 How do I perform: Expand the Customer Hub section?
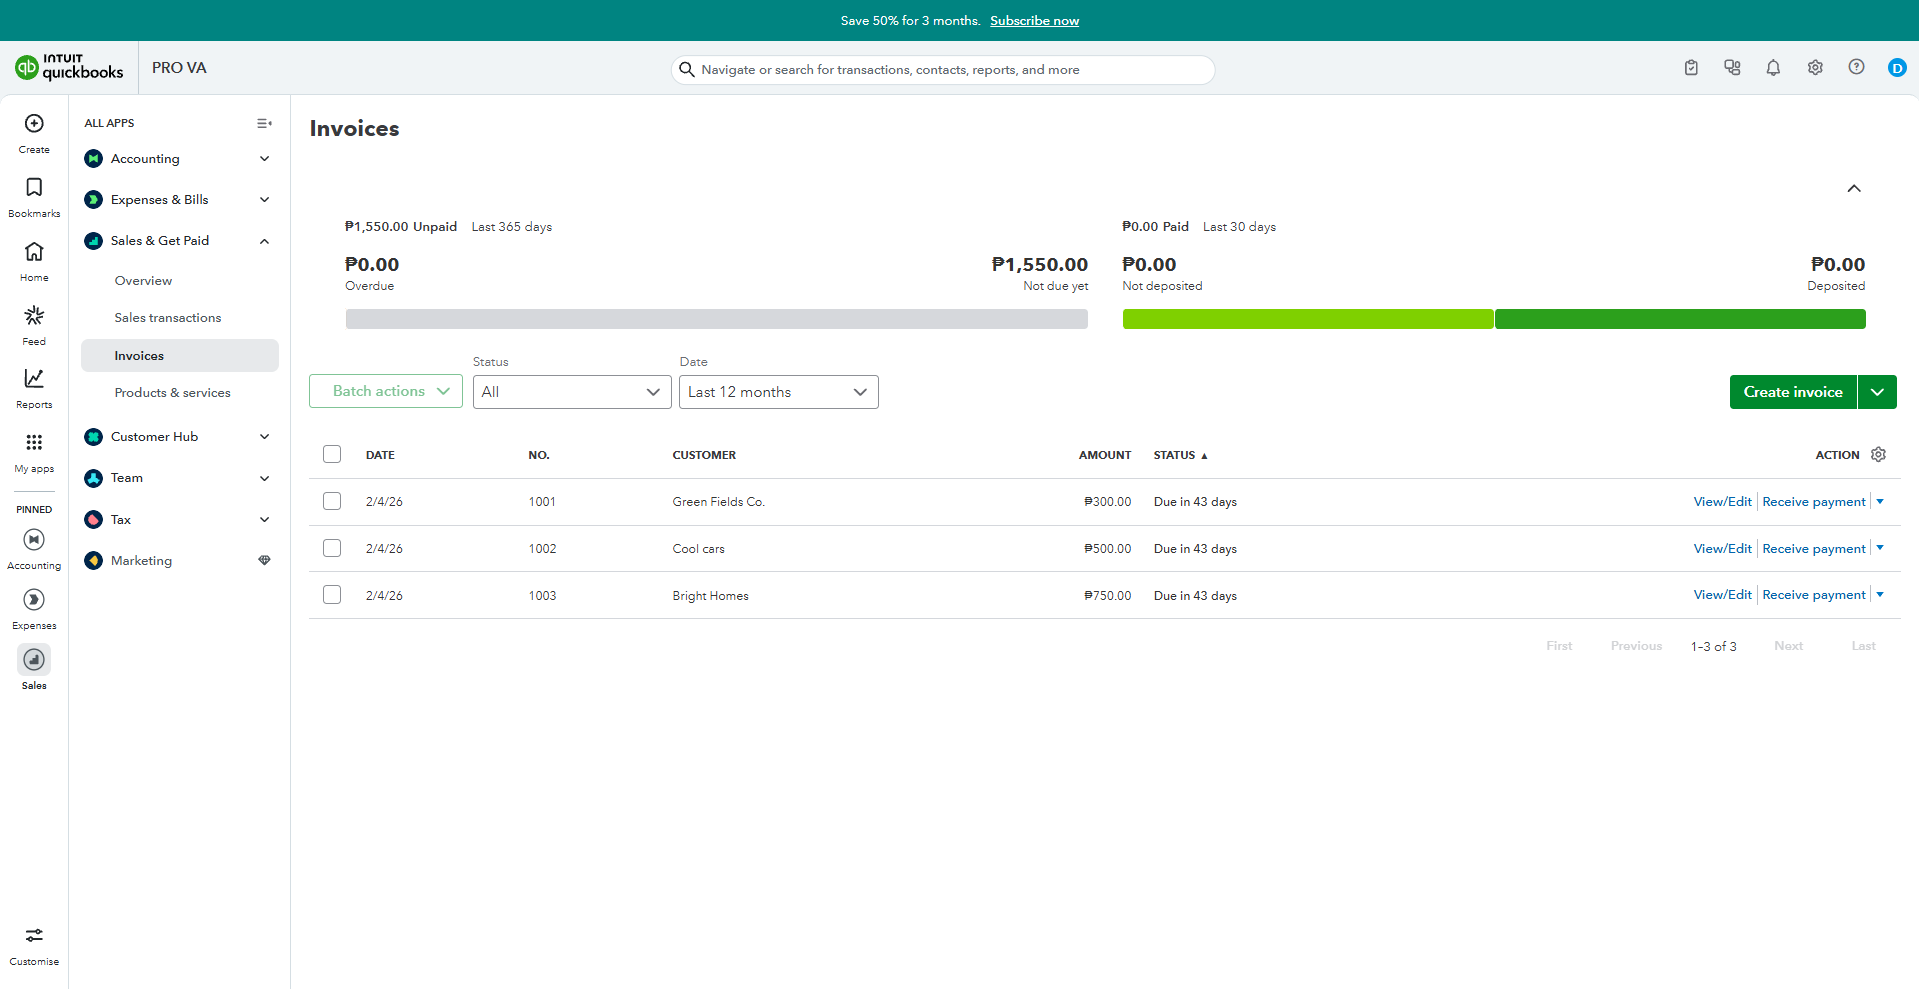[x=264, y=437]
